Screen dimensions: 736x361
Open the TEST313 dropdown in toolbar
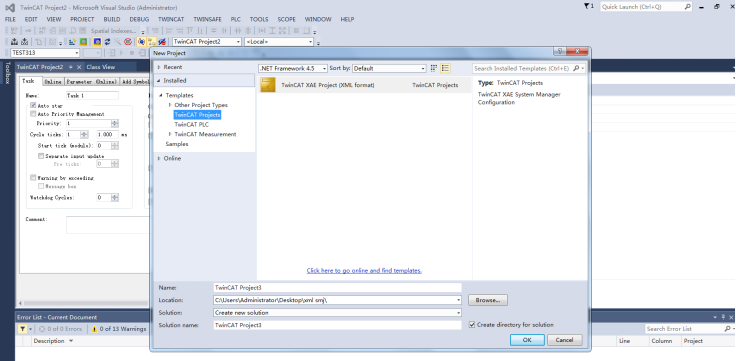pos(77,53)
